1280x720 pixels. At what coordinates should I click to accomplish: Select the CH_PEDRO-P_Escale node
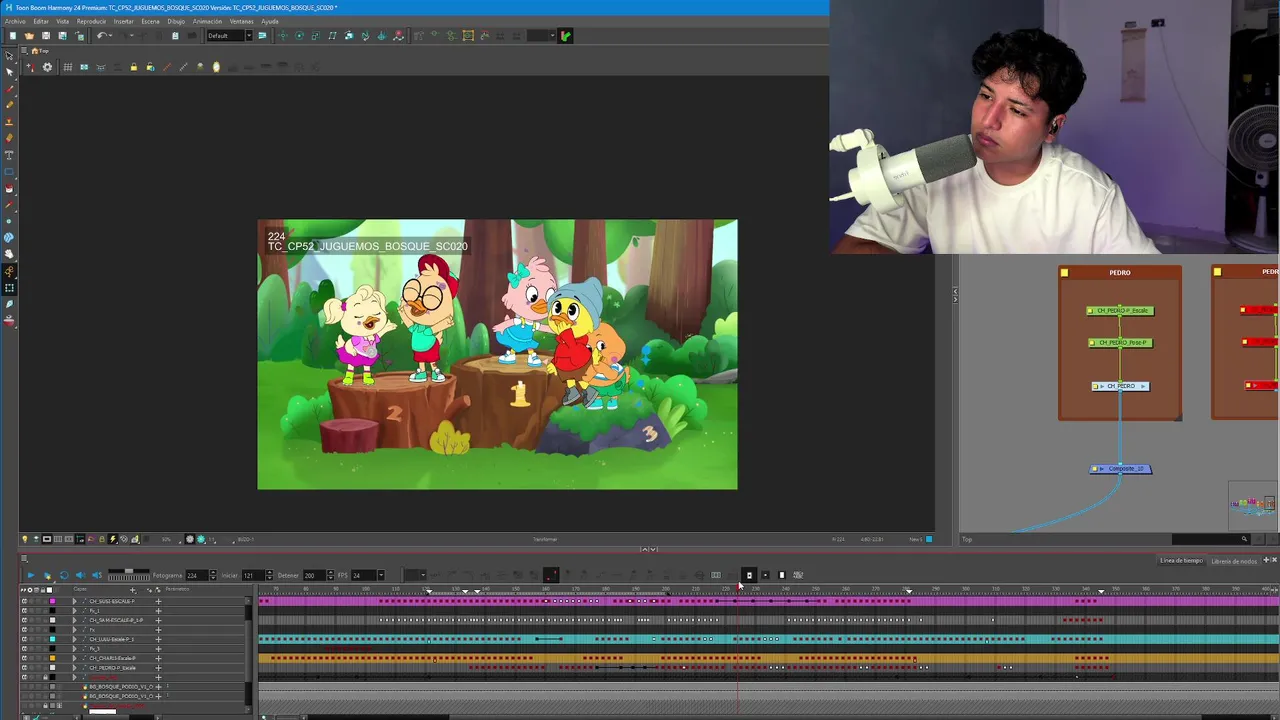click(1120, 311)
